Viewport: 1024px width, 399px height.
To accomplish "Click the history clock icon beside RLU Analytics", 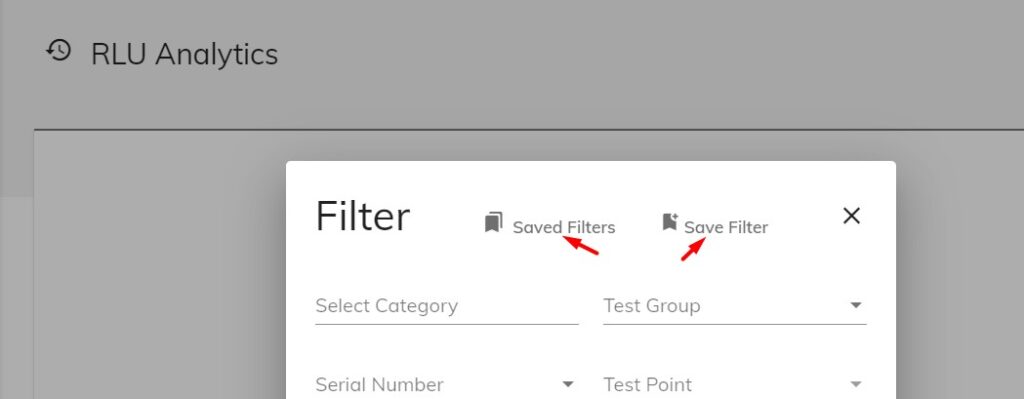I will coord(58,51).
